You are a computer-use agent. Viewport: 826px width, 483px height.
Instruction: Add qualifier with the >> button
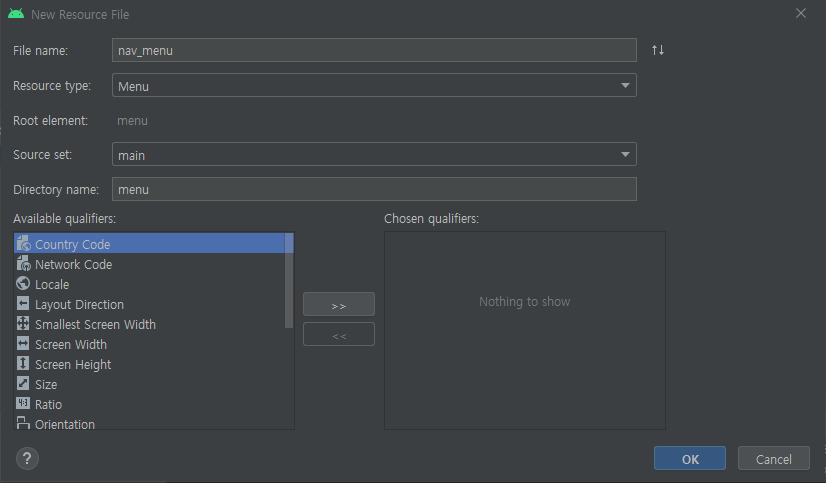click(x=339, y=304)
